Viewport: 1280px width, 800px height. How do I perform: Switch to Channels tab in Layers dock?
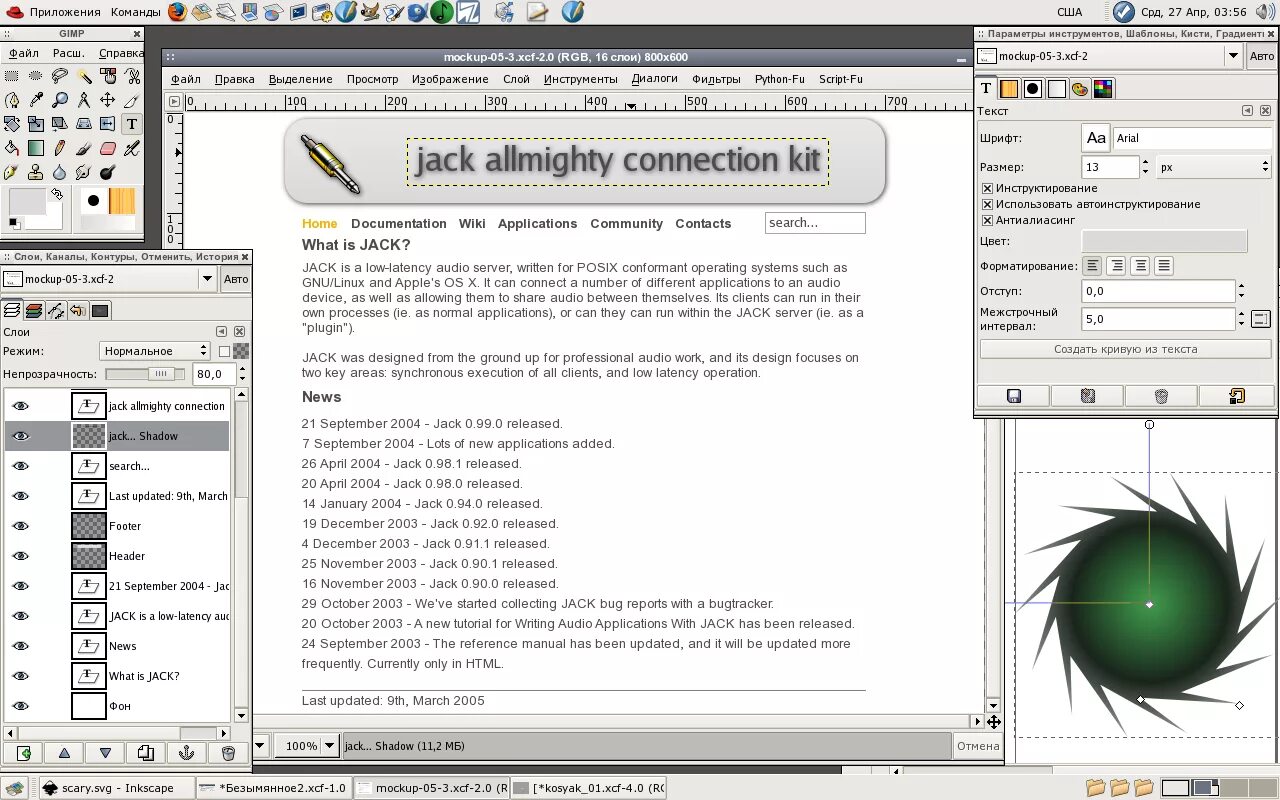click(x=35, y=310)
